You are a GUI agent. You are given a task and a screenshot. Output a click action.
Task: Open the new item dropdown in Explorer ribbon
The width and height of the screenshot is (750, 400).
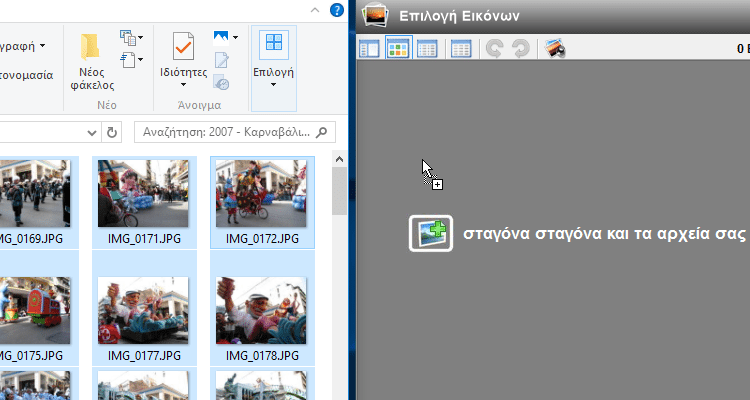(132, 37)
